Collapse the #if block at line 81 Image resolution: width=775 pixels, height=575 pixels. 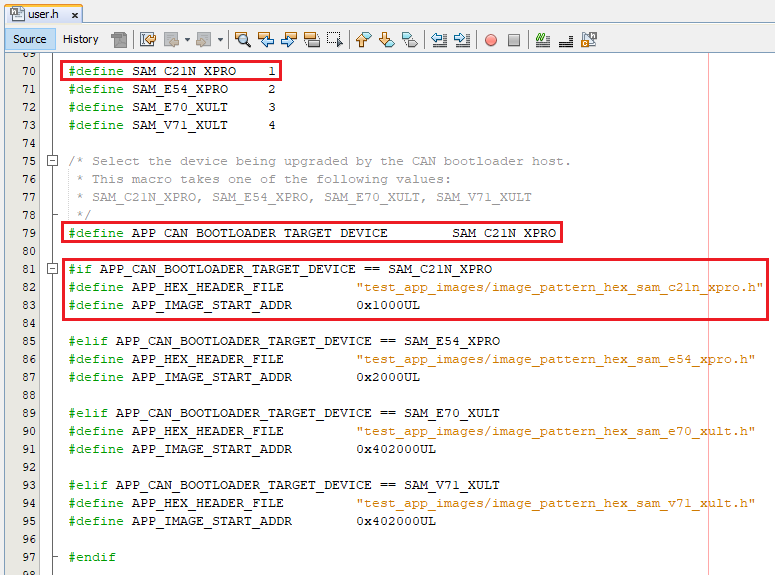52,269
